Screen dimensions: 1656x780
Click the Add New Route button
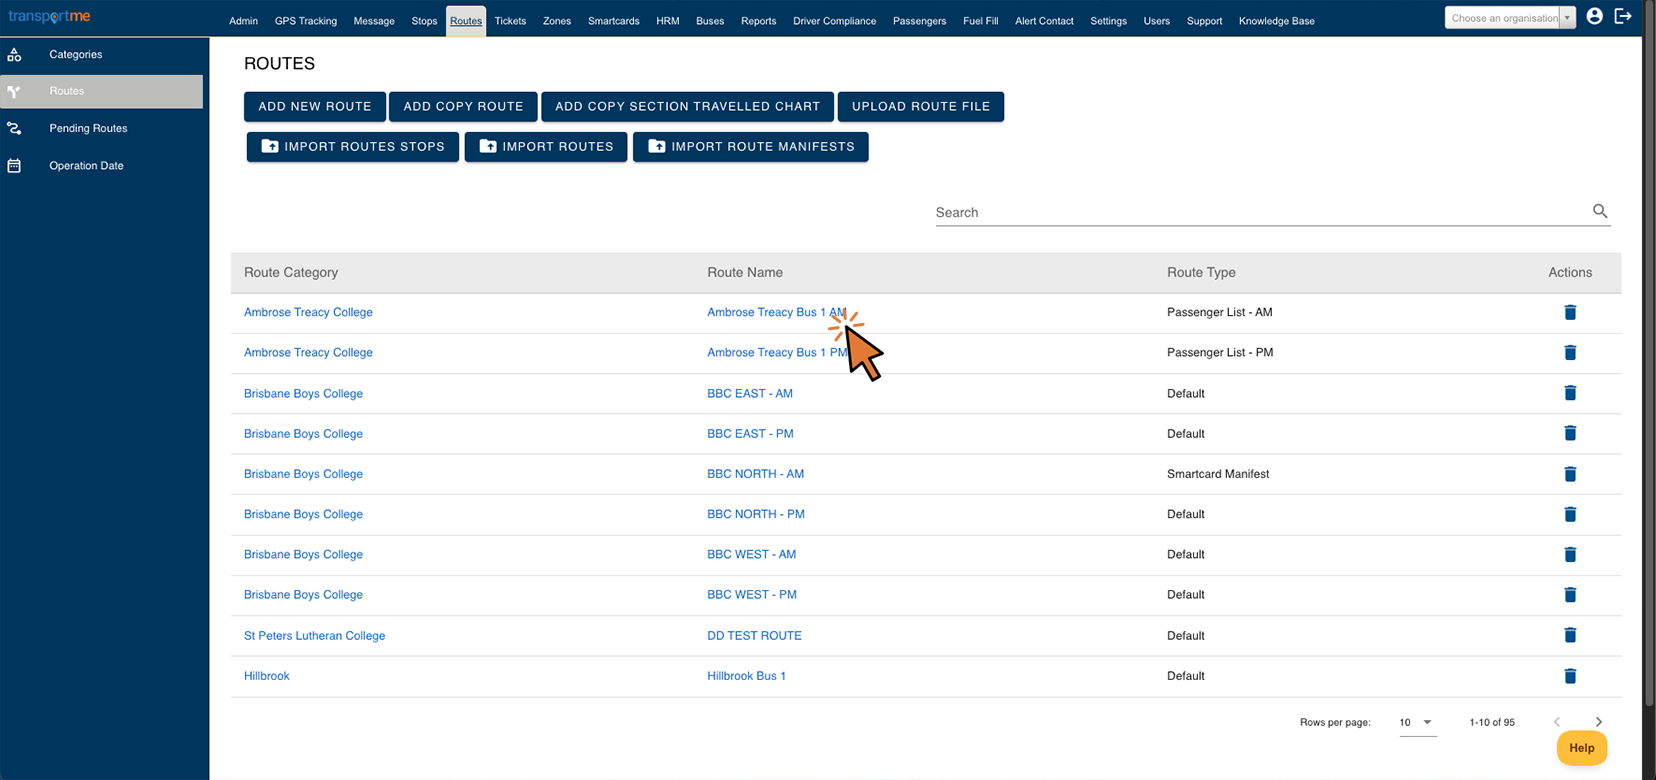point(315,106)
